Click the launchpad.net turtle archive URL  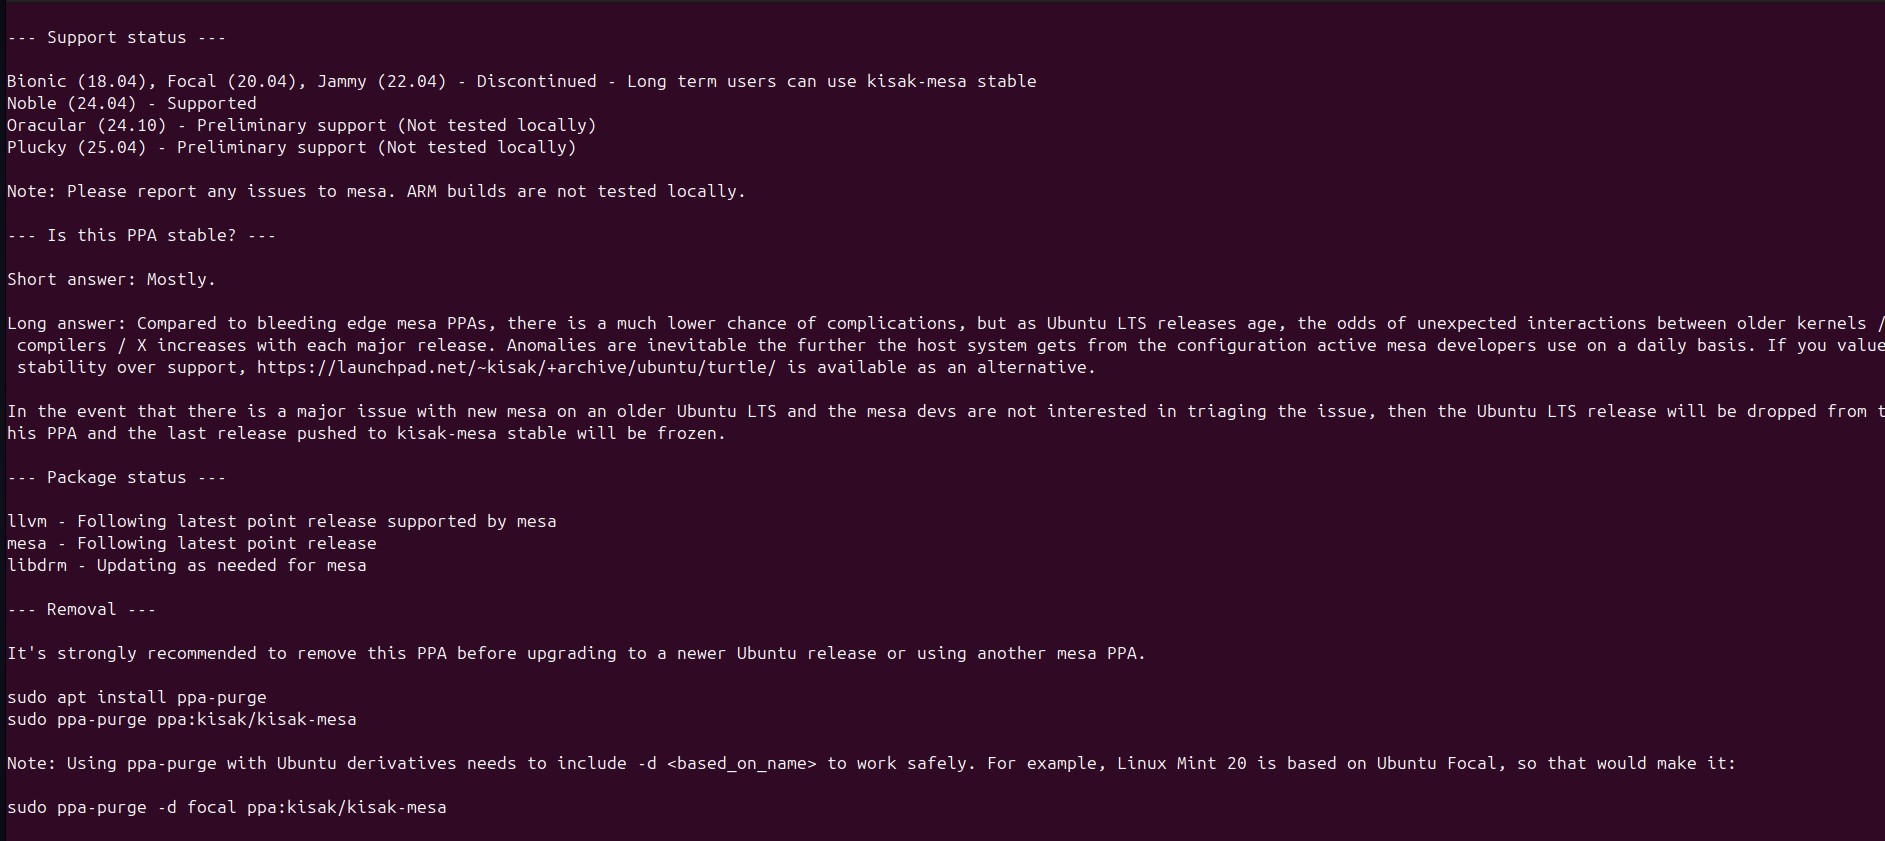tap(516, 367)
